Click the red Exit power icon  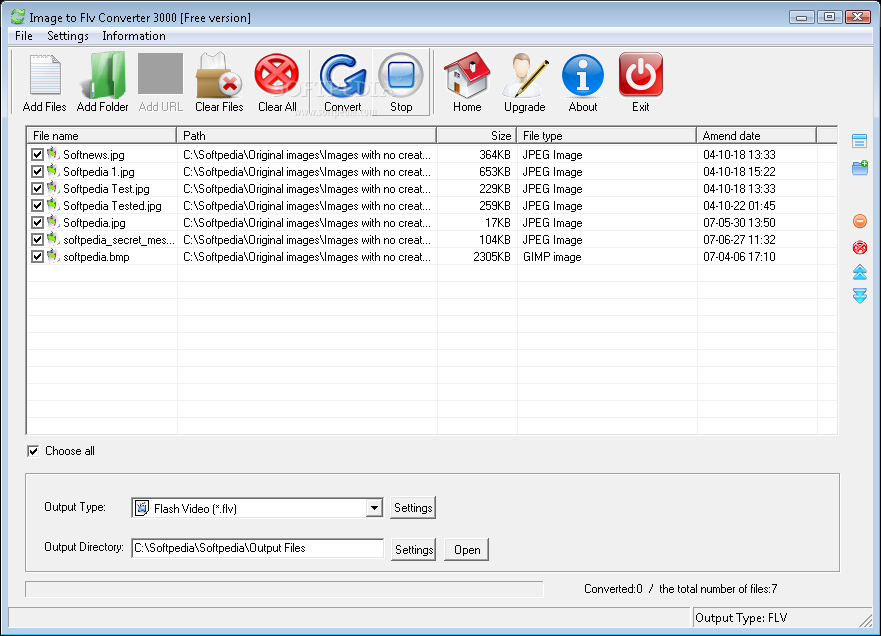click(x=641, y=75)
